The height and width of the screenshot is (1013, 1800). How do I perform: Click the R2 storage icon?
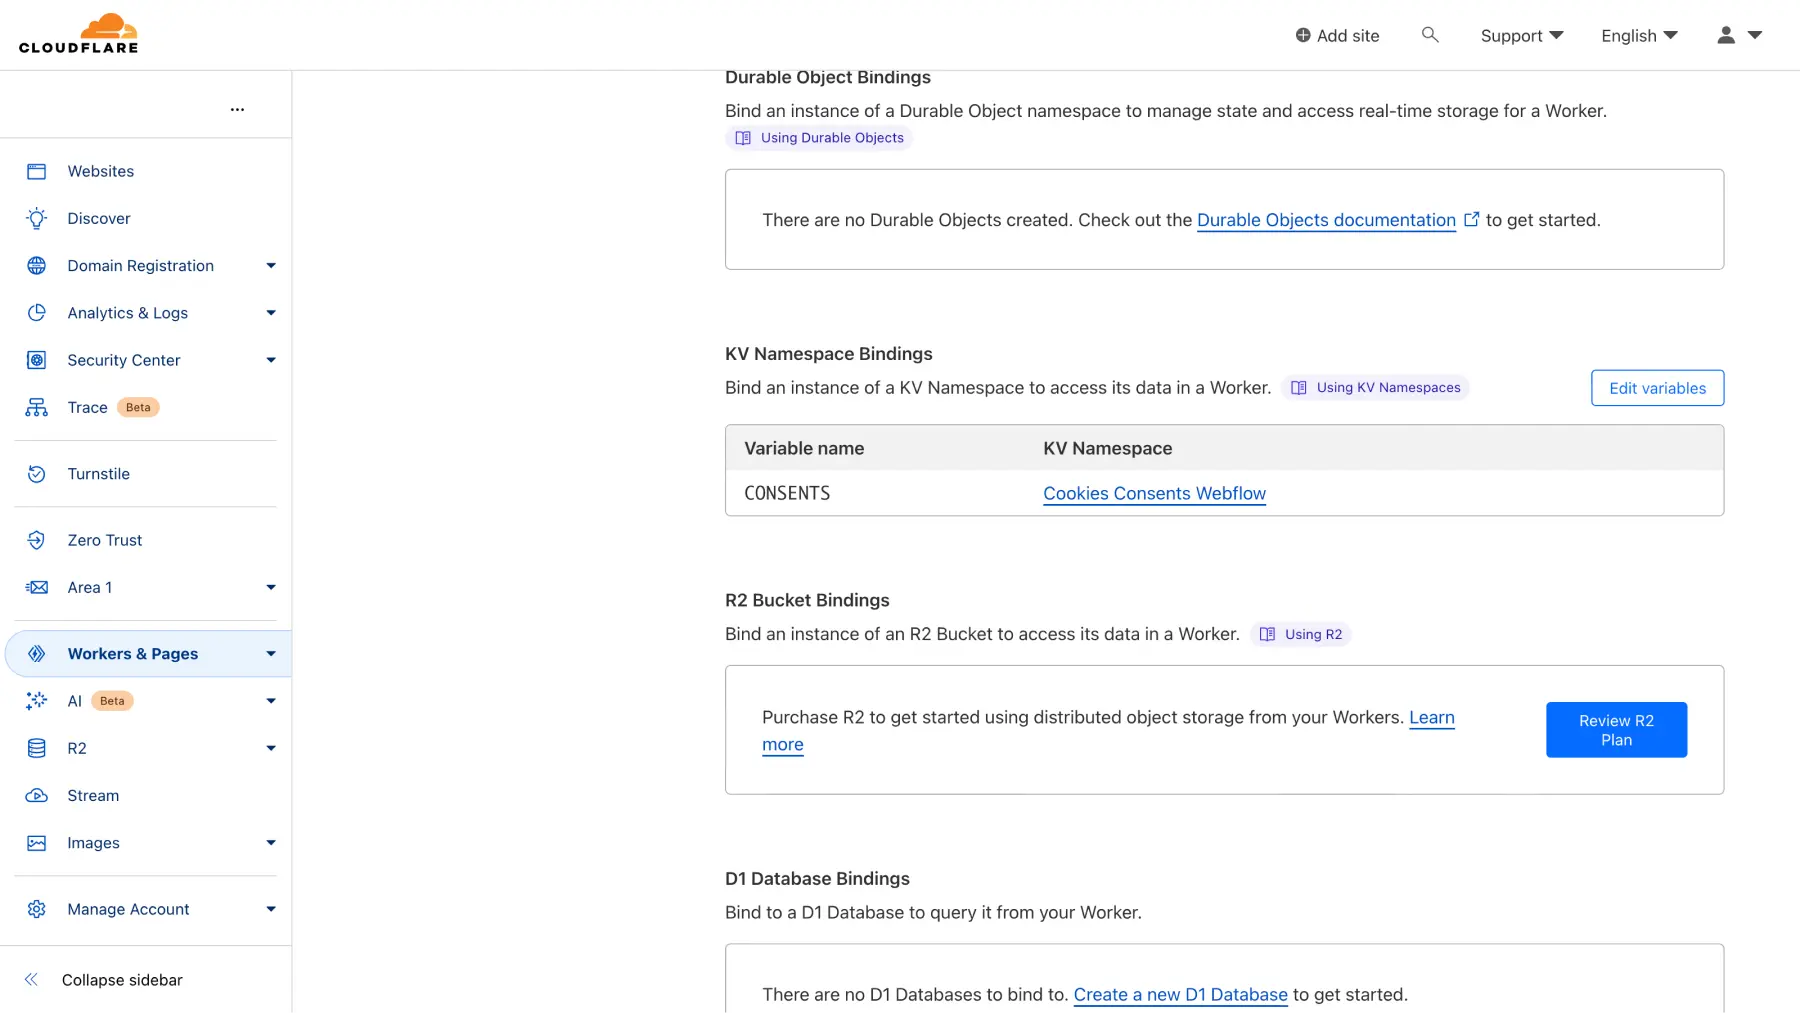pyautogui.click(x=37, y=748)
